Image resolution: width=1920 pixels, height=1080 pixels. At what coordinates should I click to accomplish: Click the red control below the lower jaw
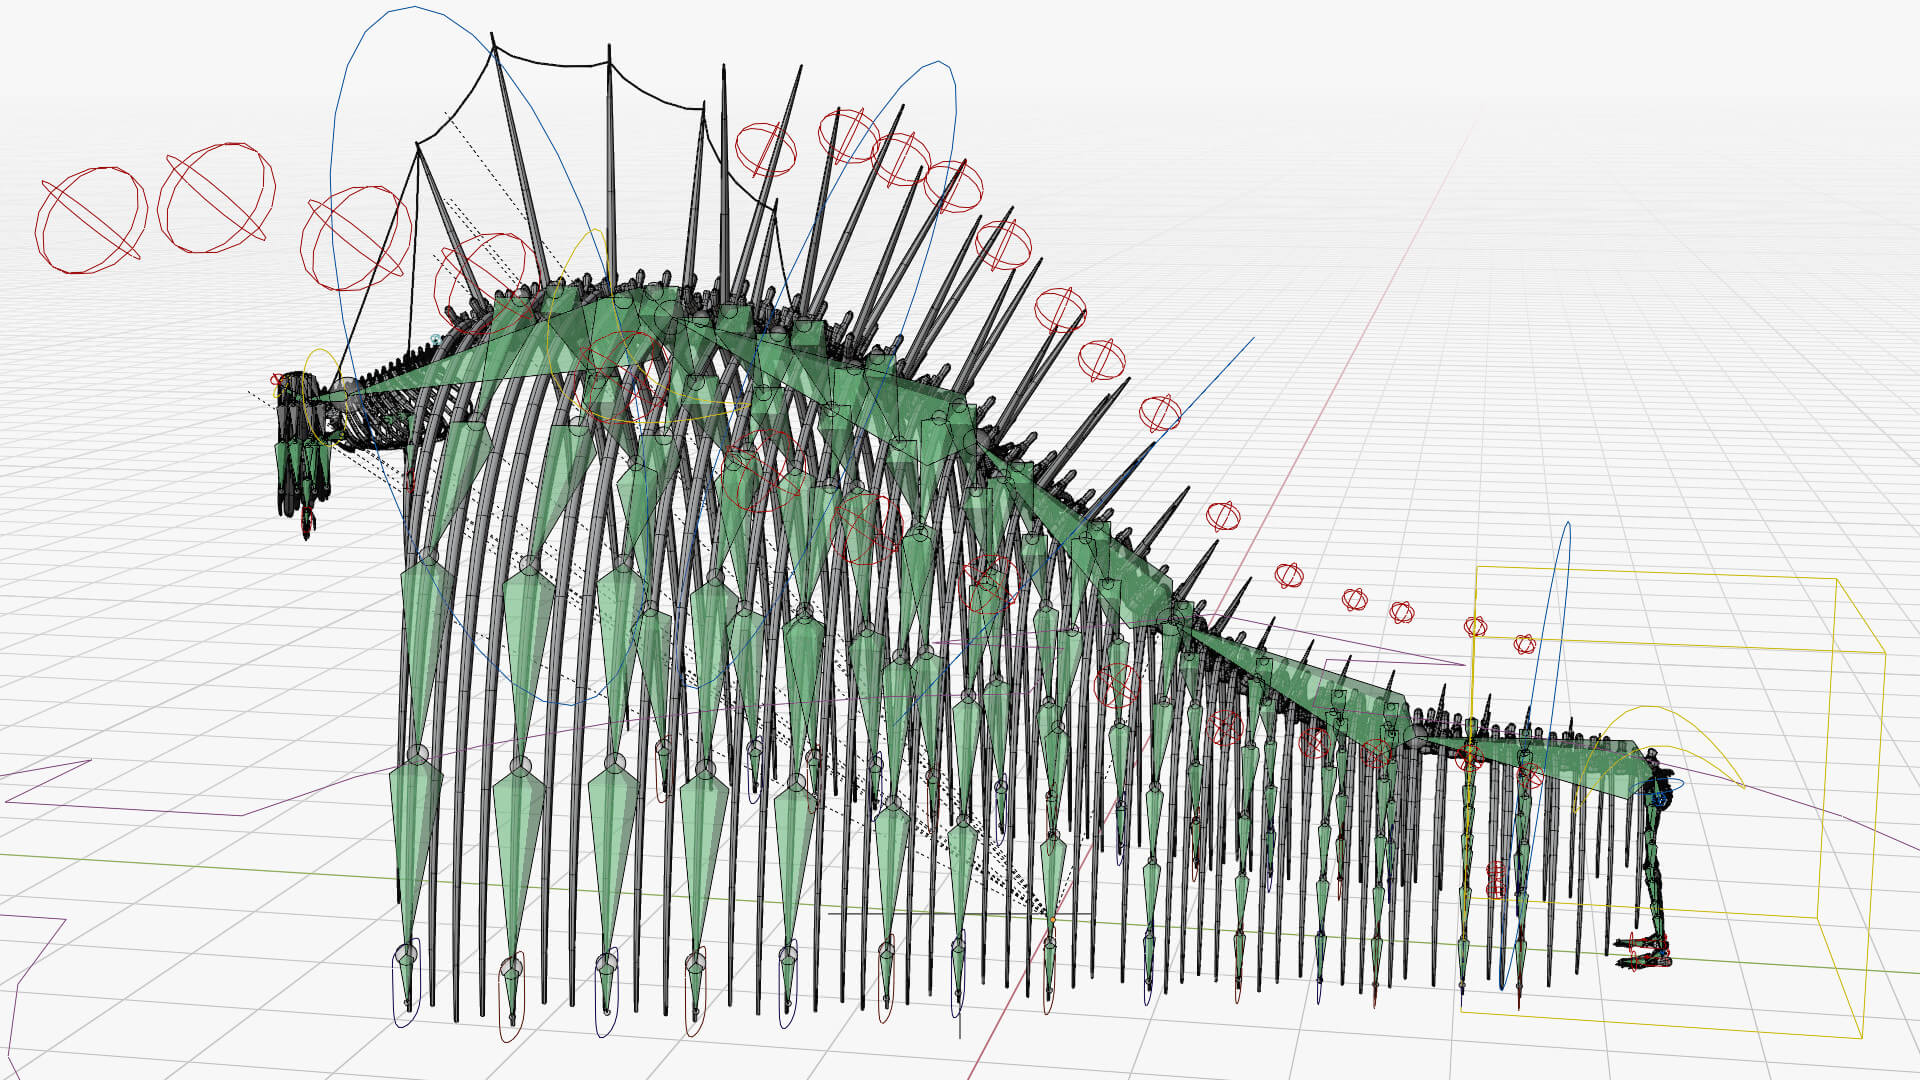[x=308, y=522]
